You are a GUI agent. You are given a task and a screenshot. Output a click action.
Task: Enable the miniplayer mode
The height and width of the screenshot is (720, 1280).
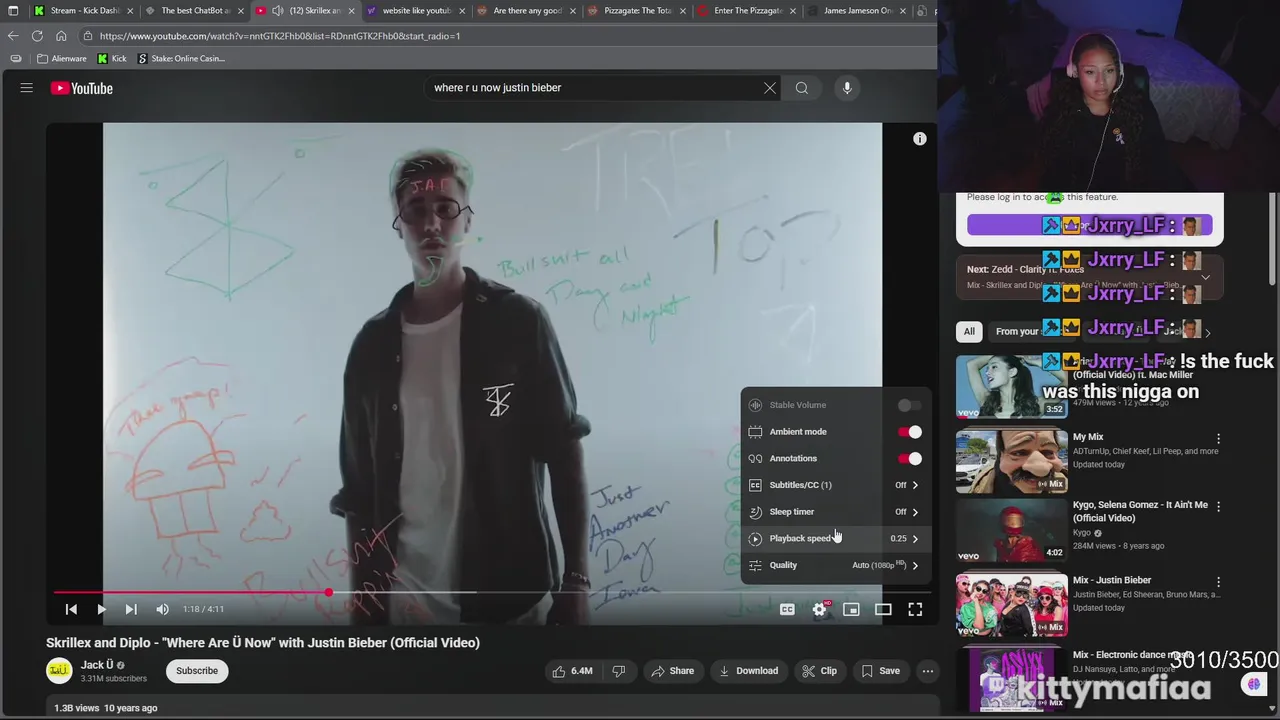point(851,609)
